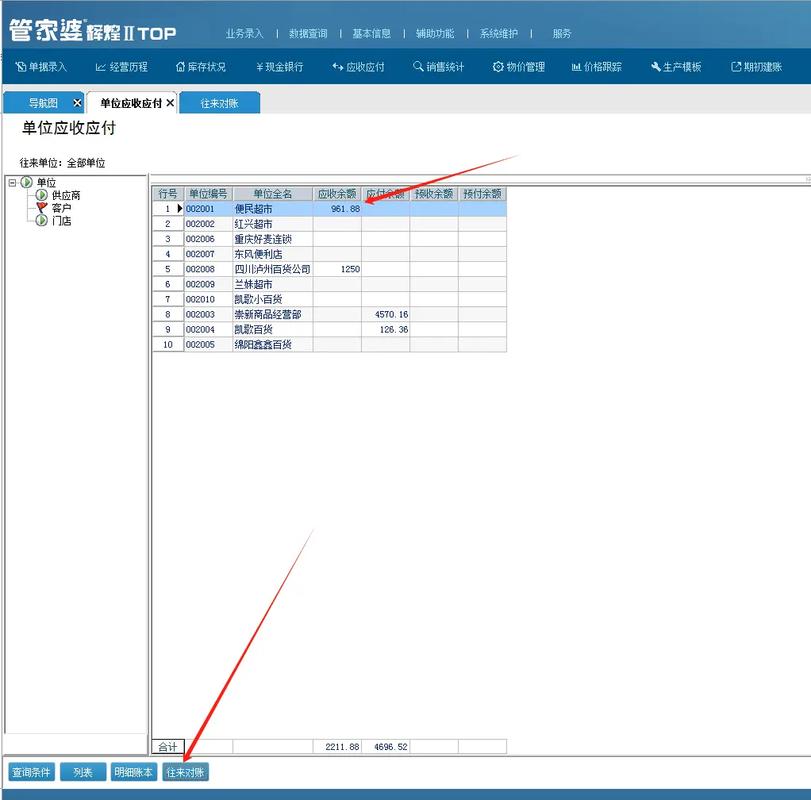Switch to the 往来对账 tab
Image resolution: width=811 pixels, height=800 pixels.
[x=219, y=103]
